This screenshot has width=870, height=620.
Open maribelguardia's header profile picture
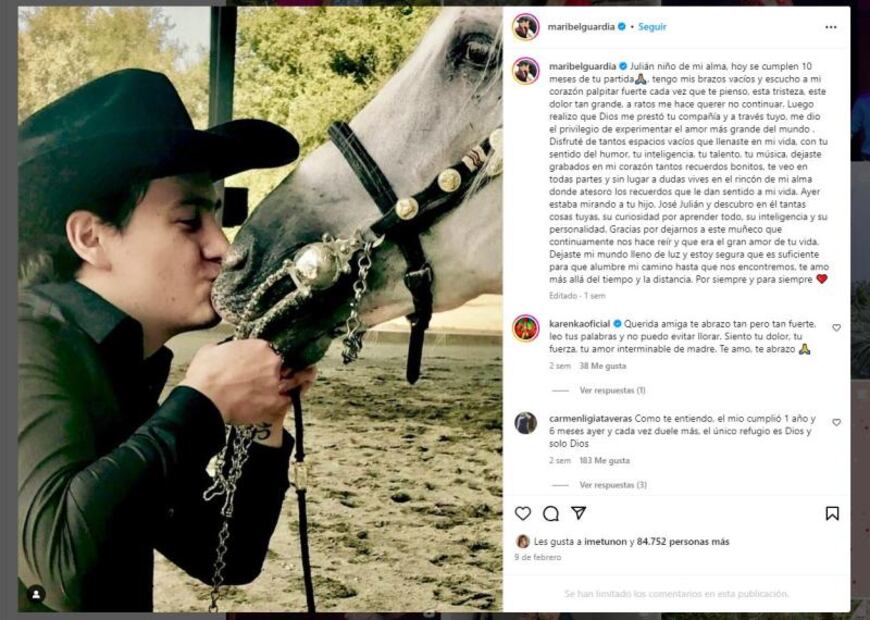coord(526,27)
